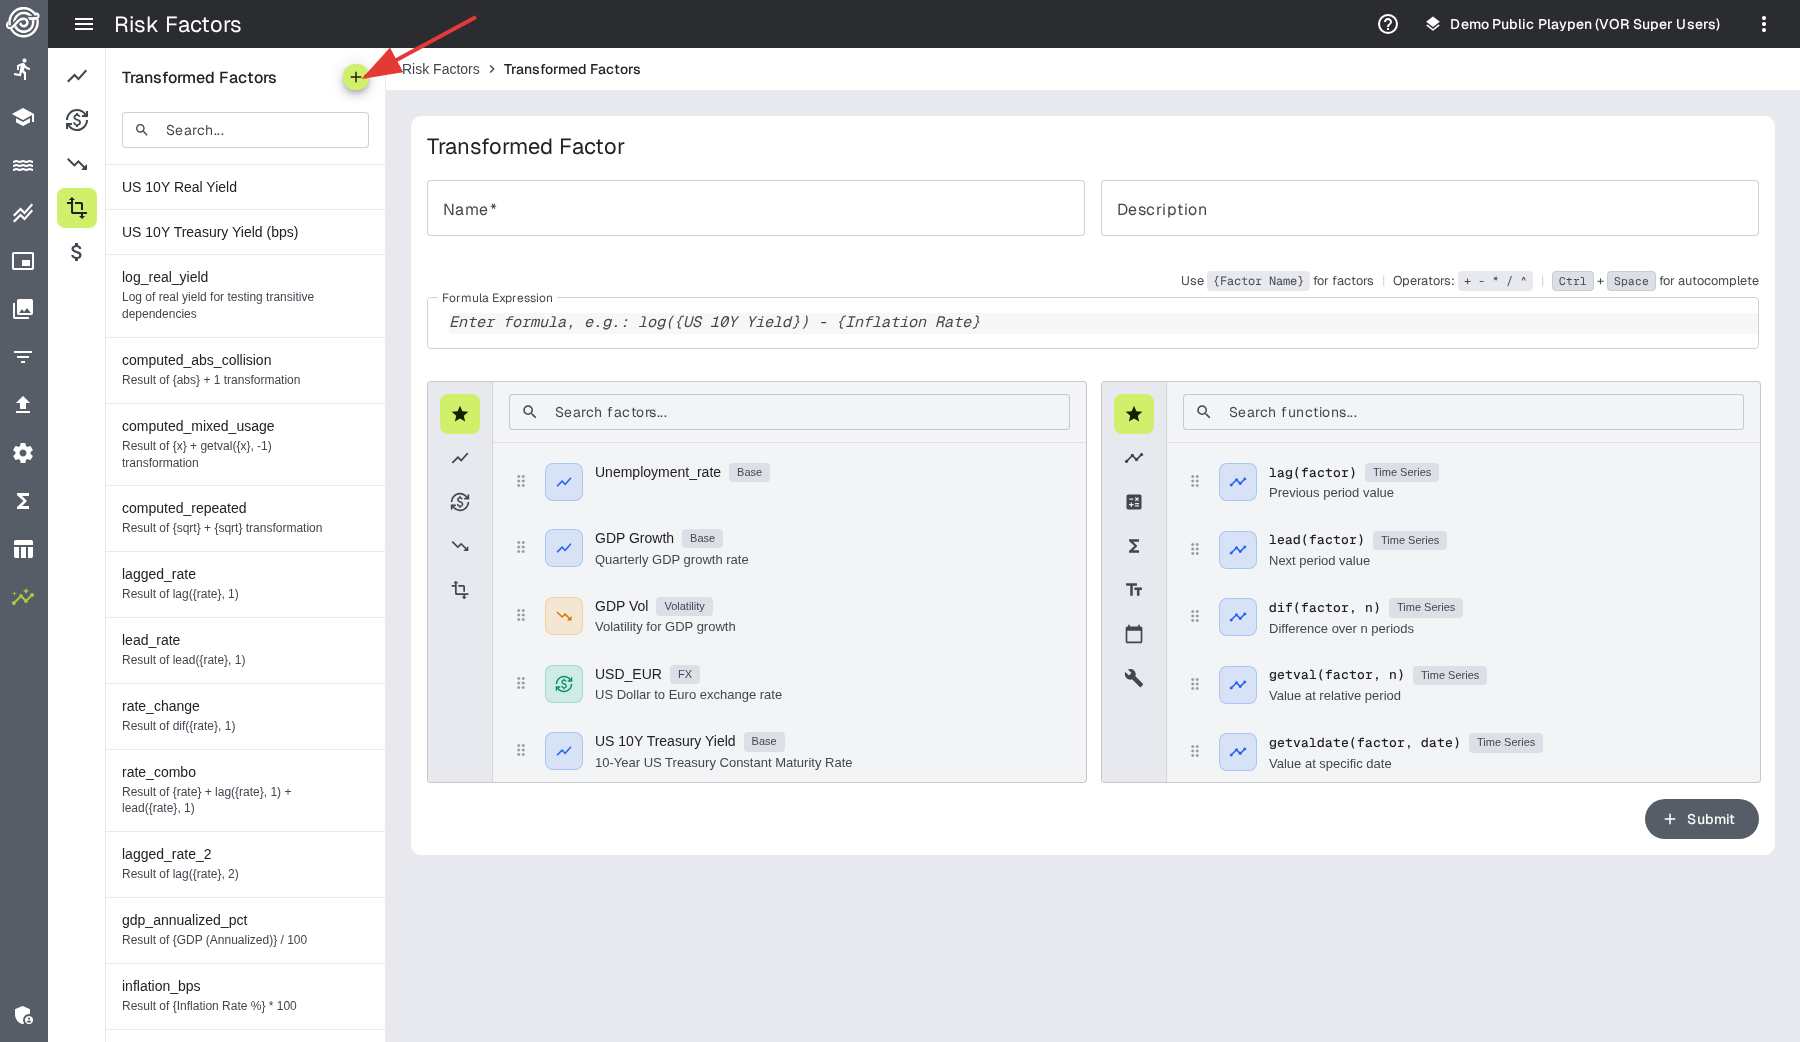Filter factors by currency exchange category

click(460, 502)
